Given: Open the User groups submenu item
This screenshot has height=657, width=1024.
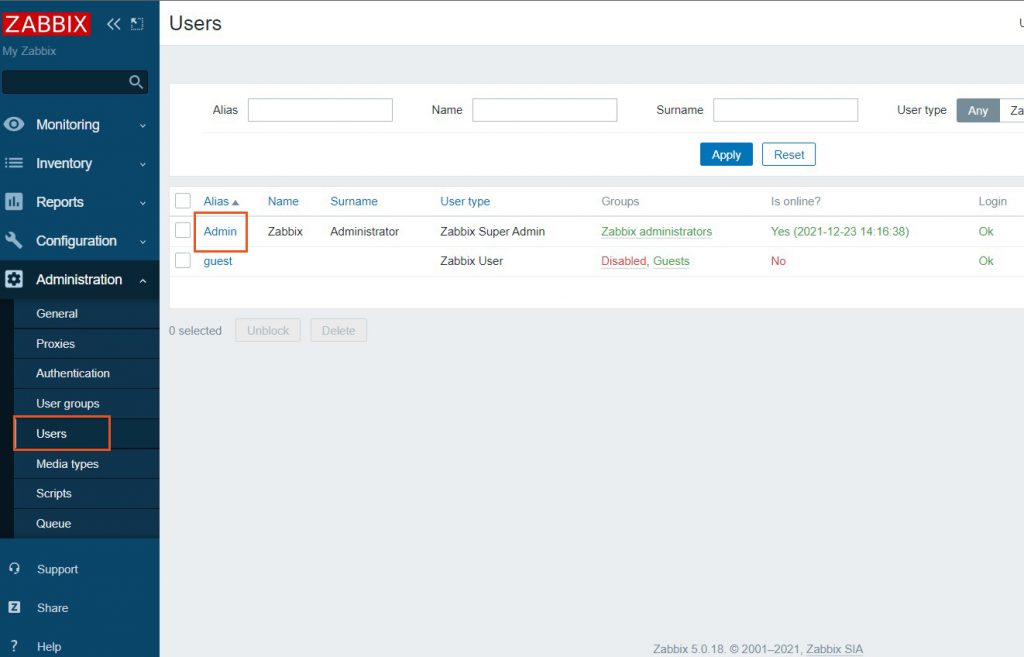Looking at the screenshot, I should [x=86, y=404].
